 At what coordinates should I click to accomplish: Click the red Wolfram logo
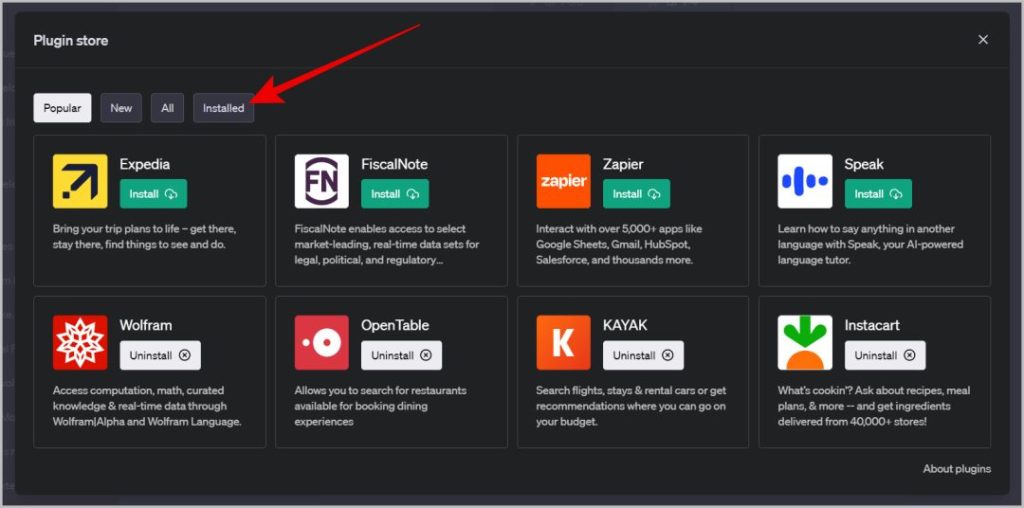coord(80,343)
